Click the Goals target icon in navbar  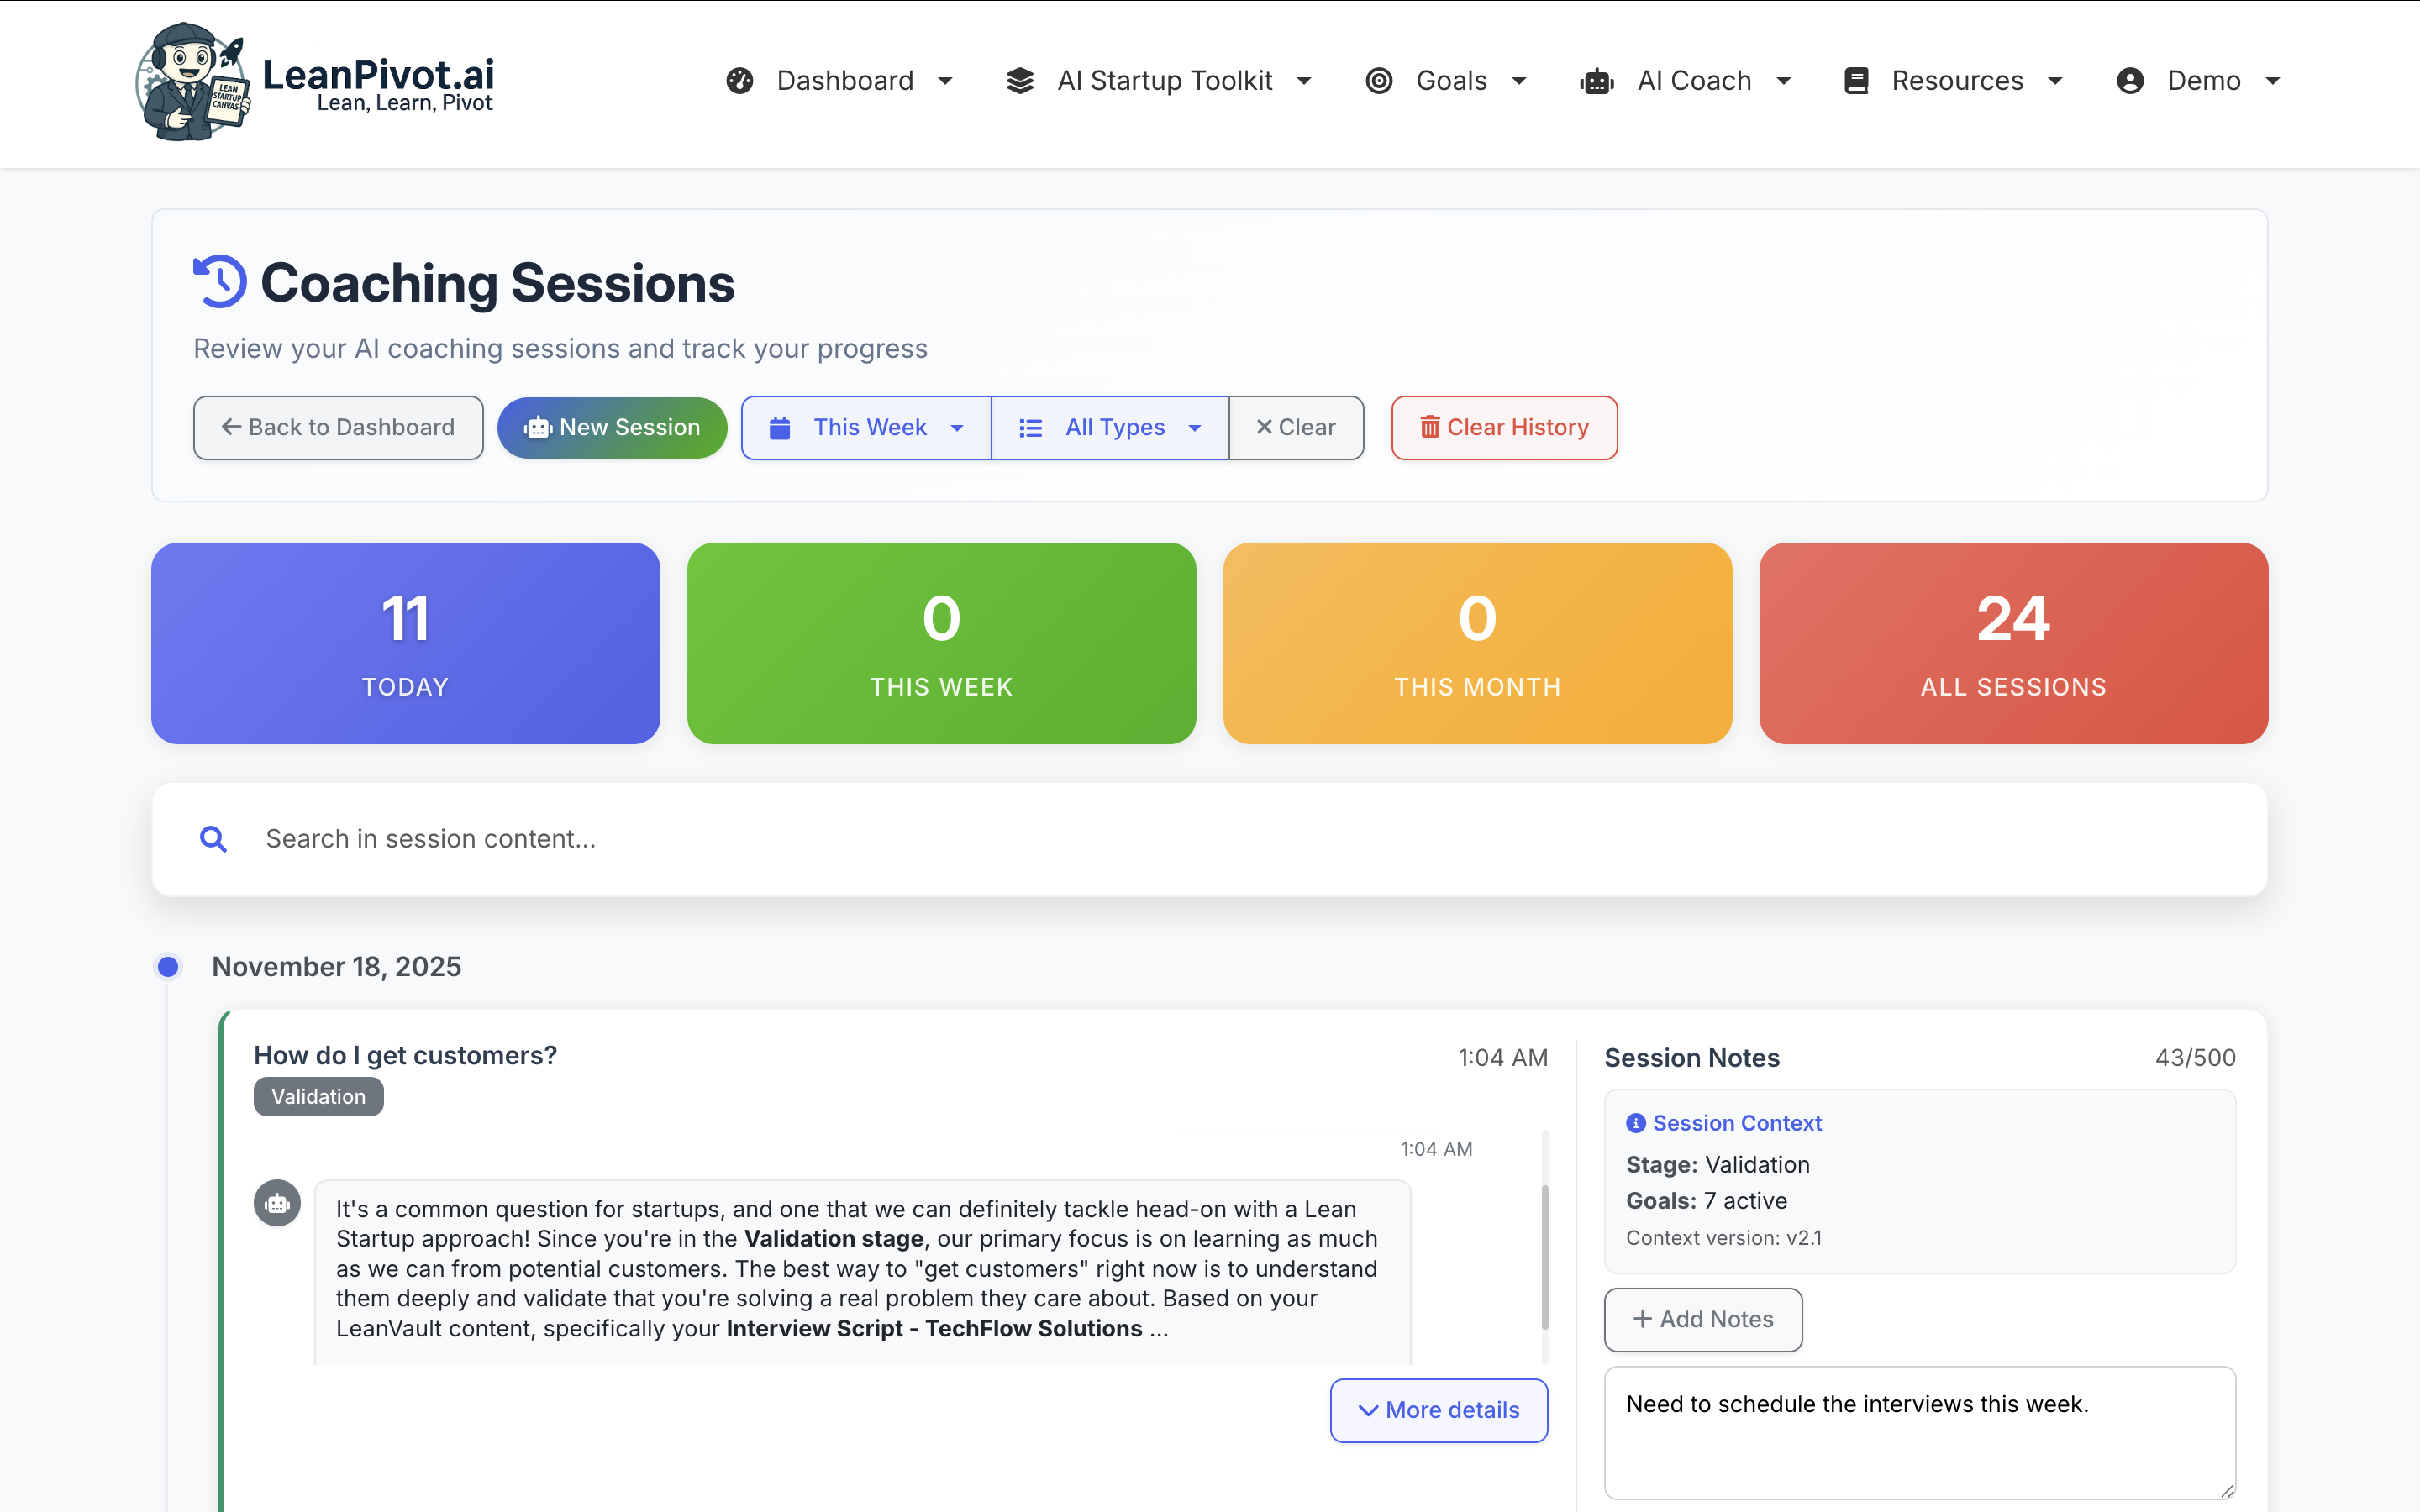1379,81
